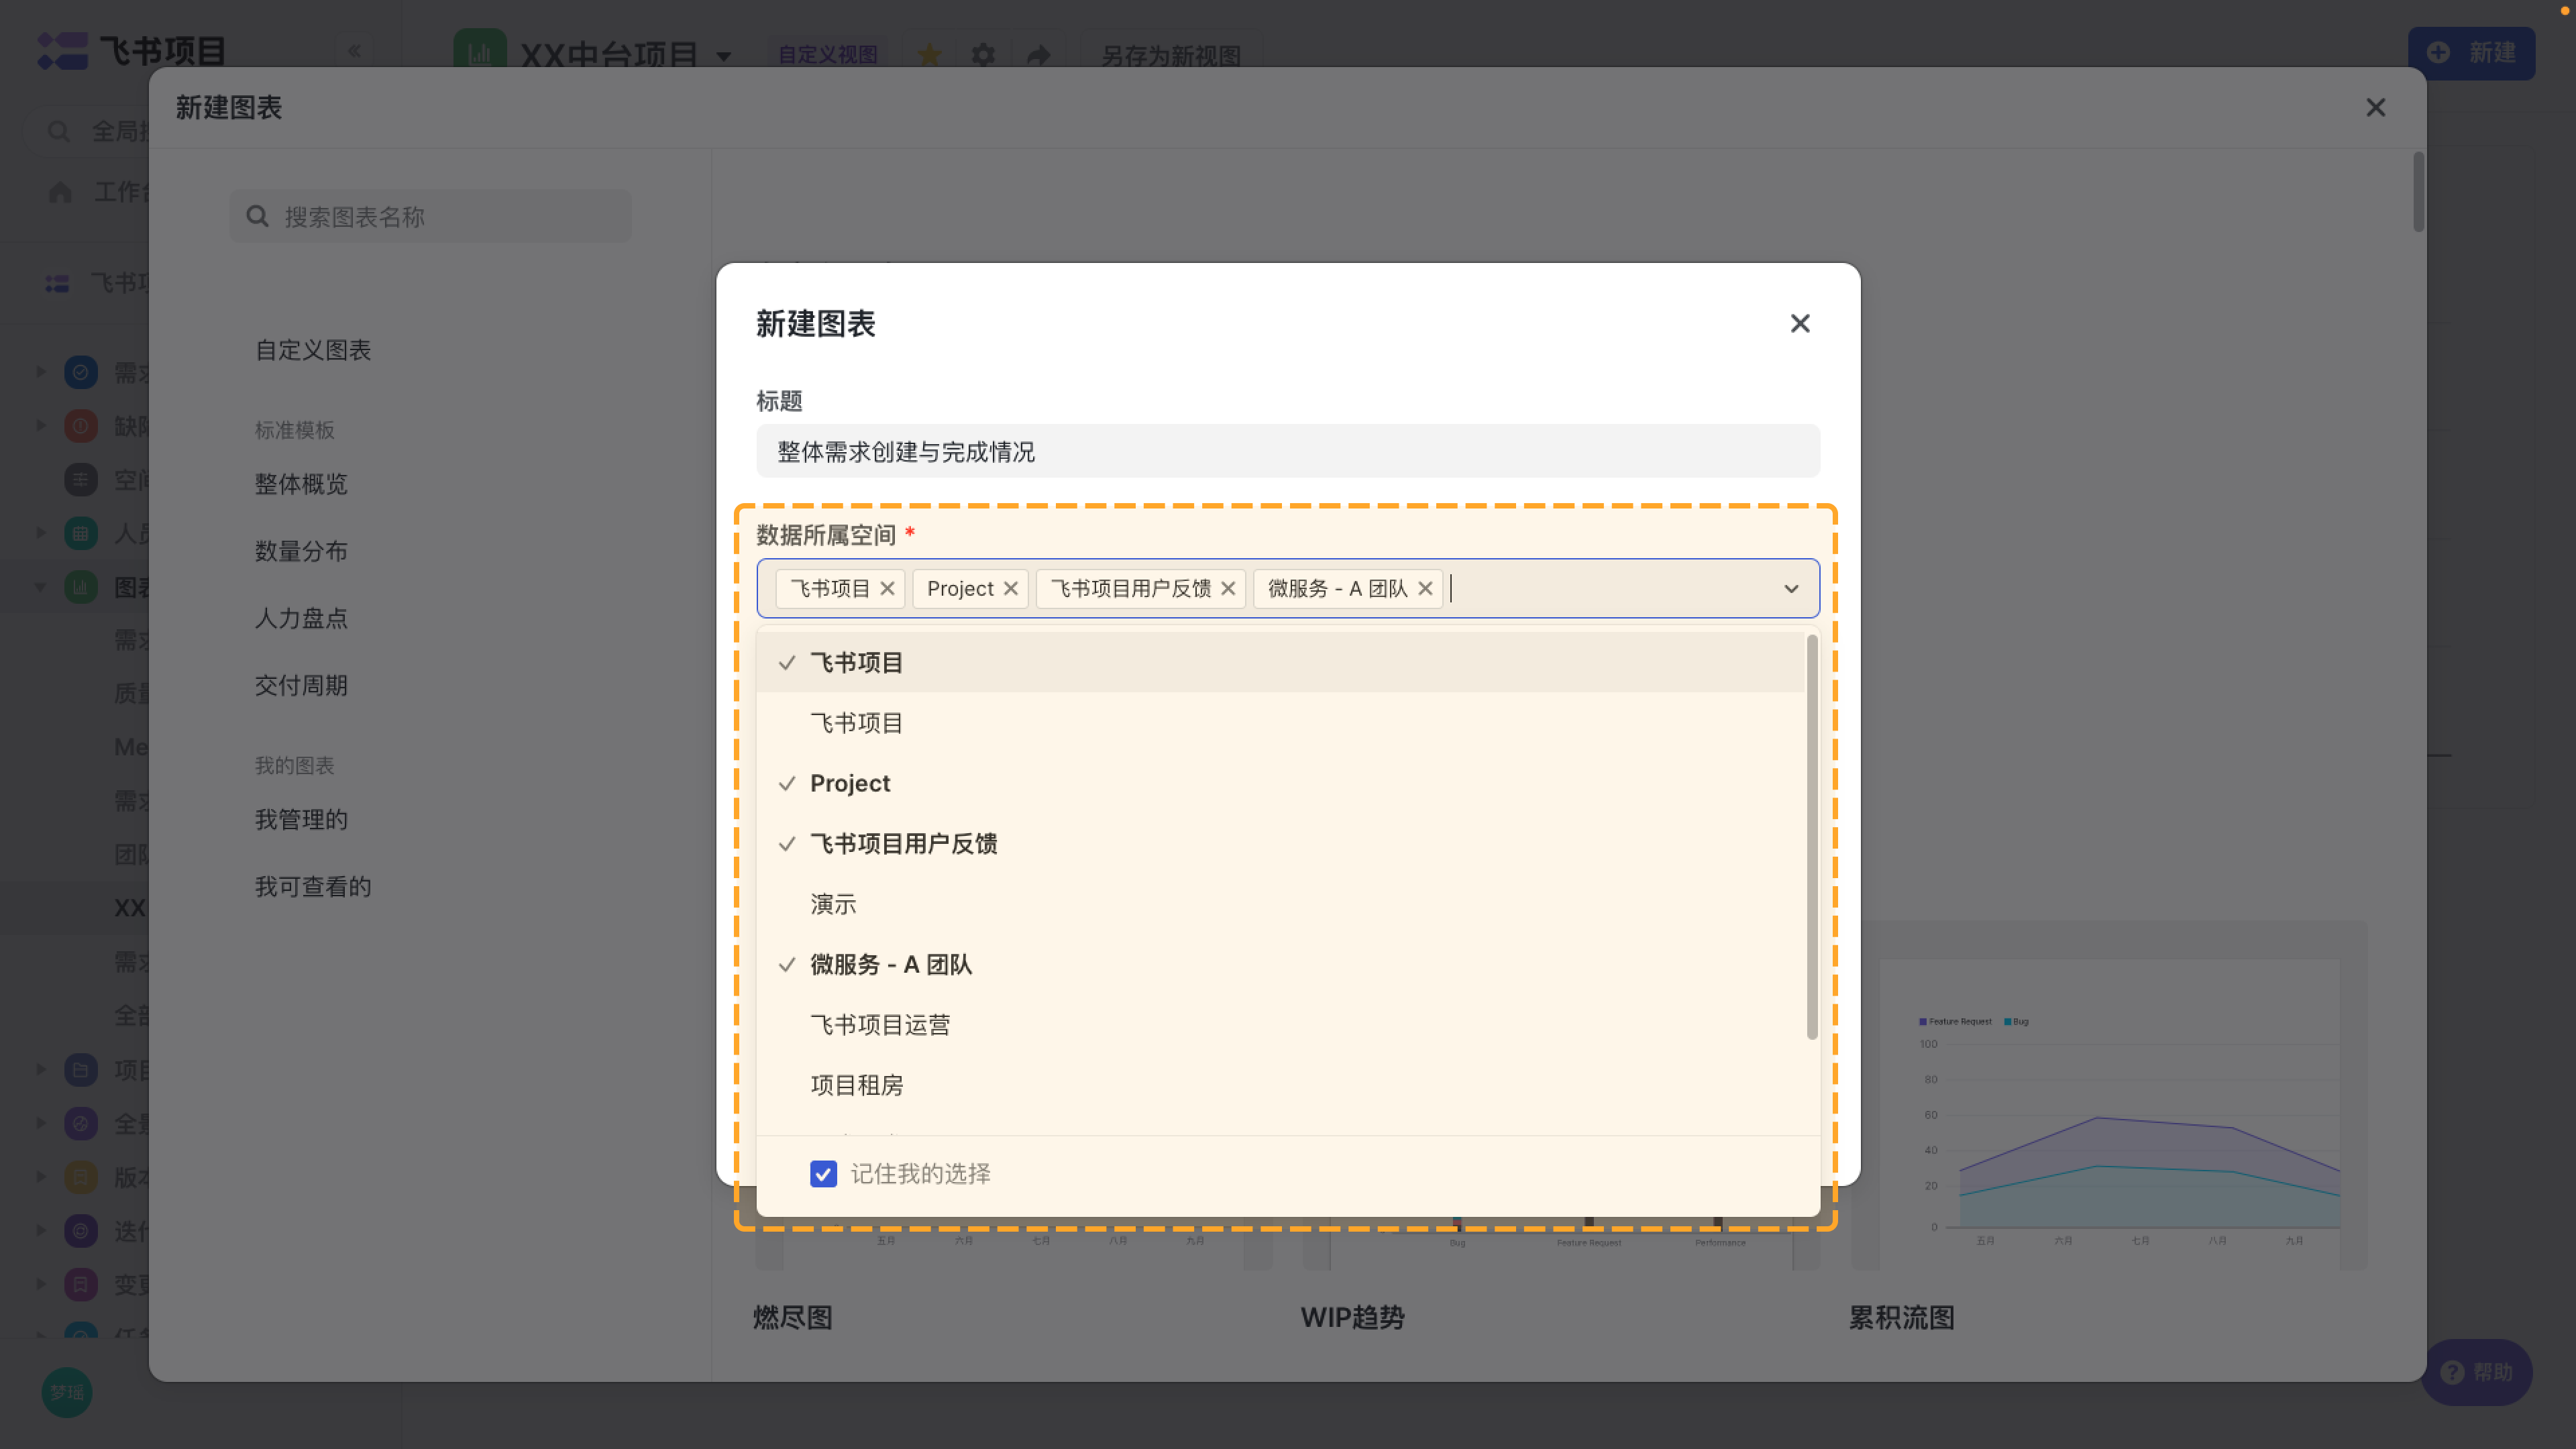Screen dimensions: 2576x1449
Task: Click the 梦瑶 user avatar
Action: (67, 1392)
